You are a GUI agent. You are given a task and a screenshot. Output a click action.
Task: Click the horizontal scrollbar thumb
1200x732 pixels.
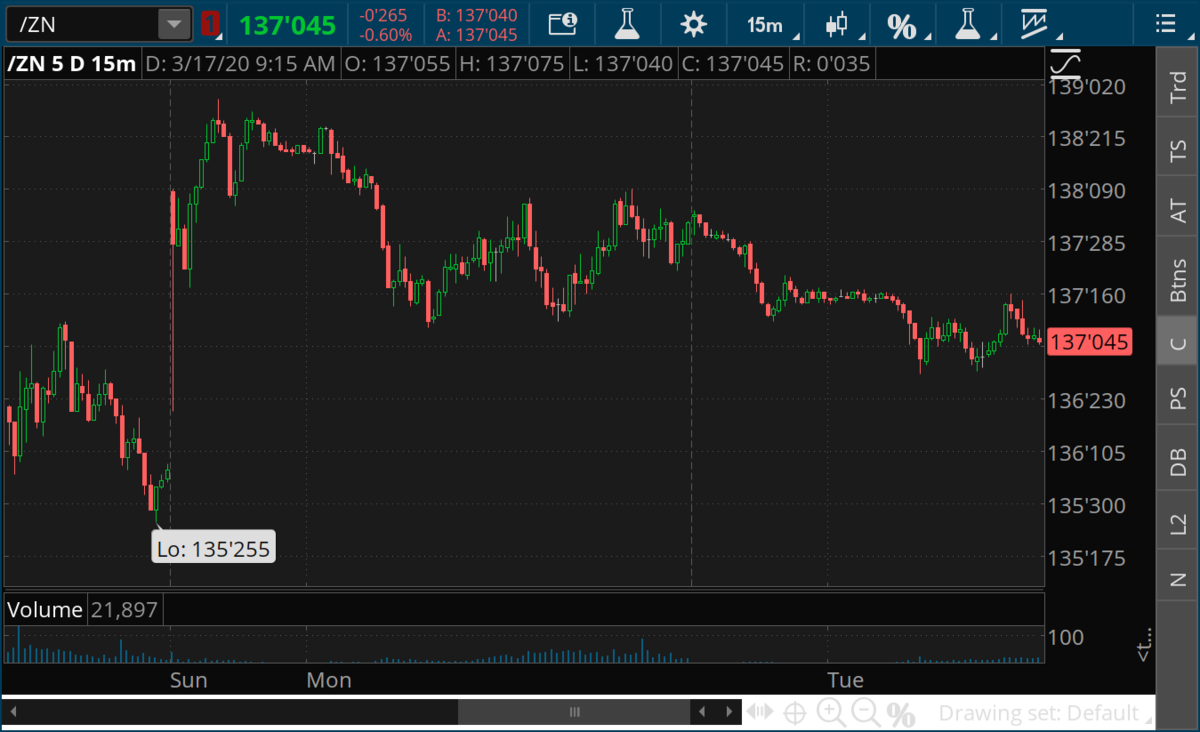point(574,712)
